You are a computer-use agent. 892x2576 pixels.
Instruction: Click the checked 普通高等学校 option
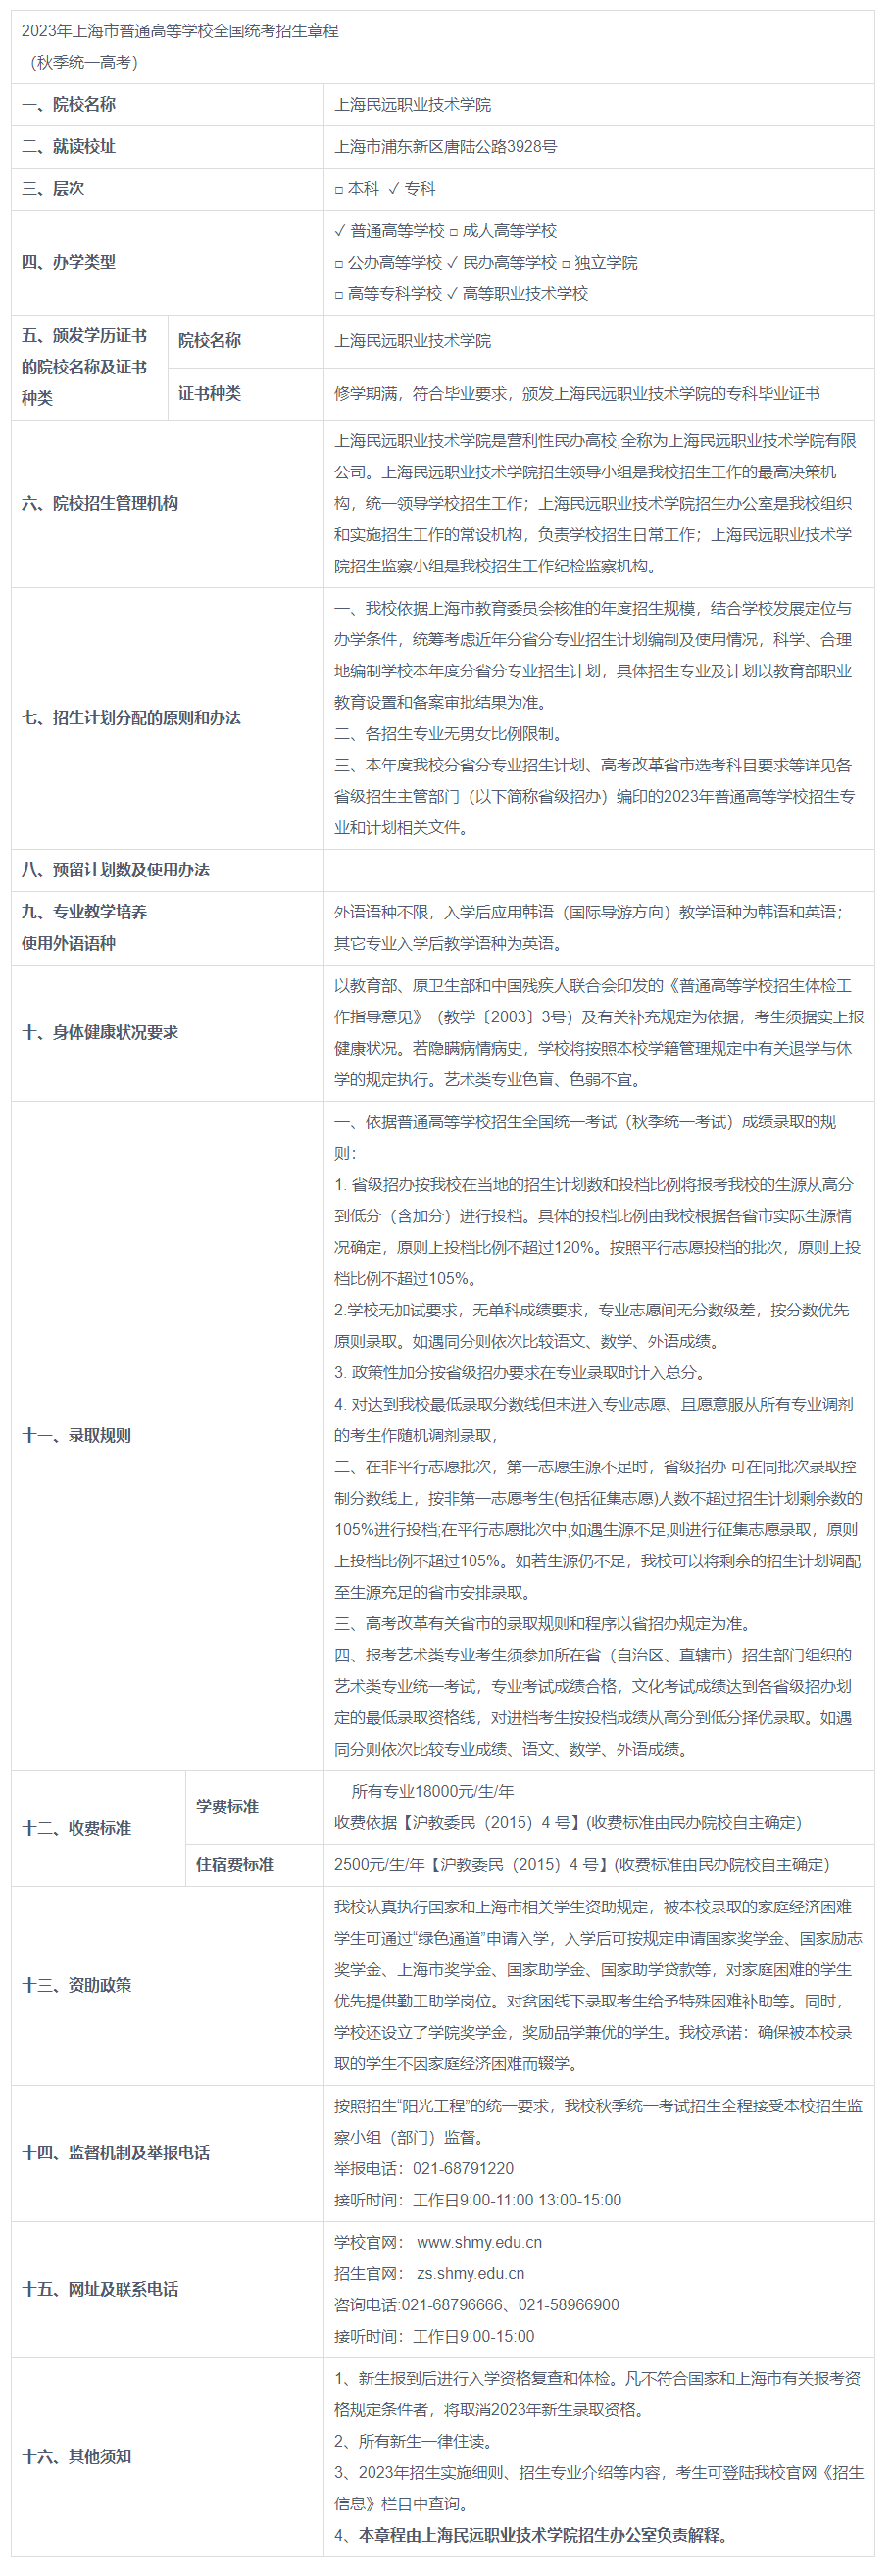pyautogui.click(x=389, y=231)
